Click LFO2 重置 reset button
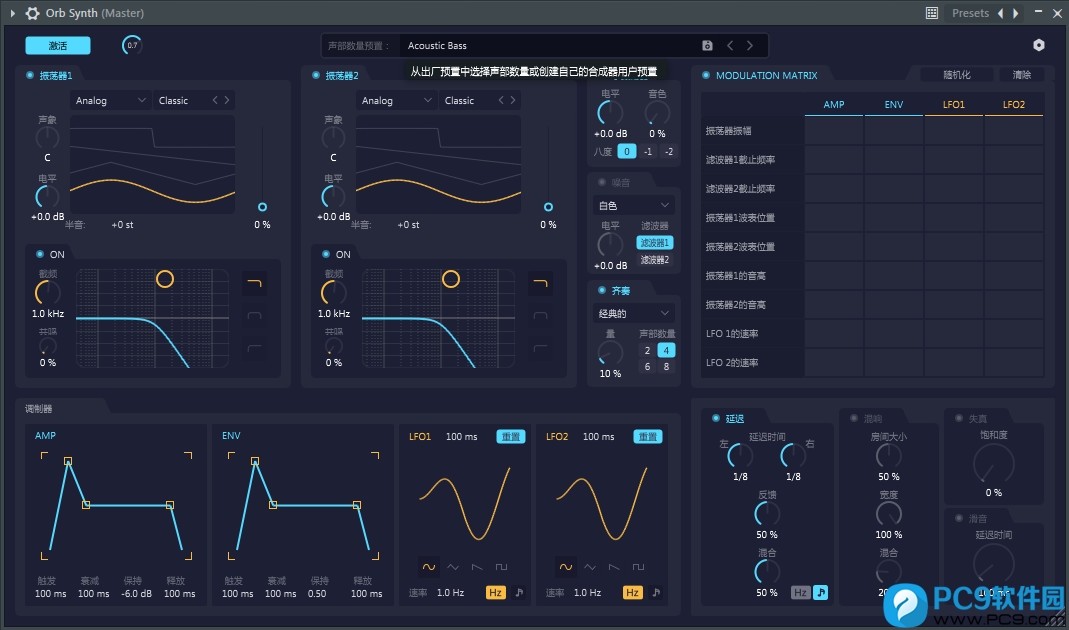The width and height of the screenshot is (1069, 630). pos(648,436)
